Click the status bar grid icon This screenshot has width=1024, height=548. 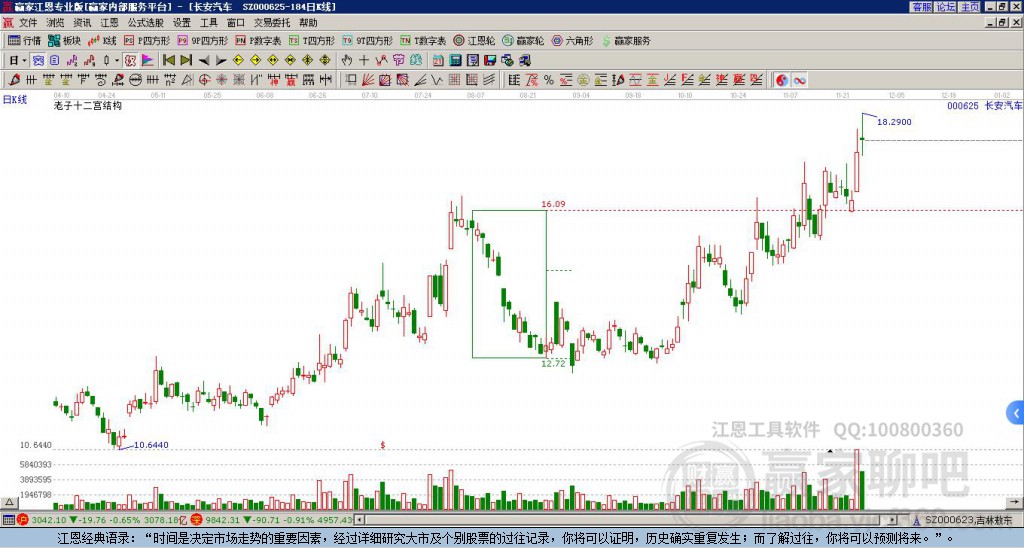pos(8,520)
